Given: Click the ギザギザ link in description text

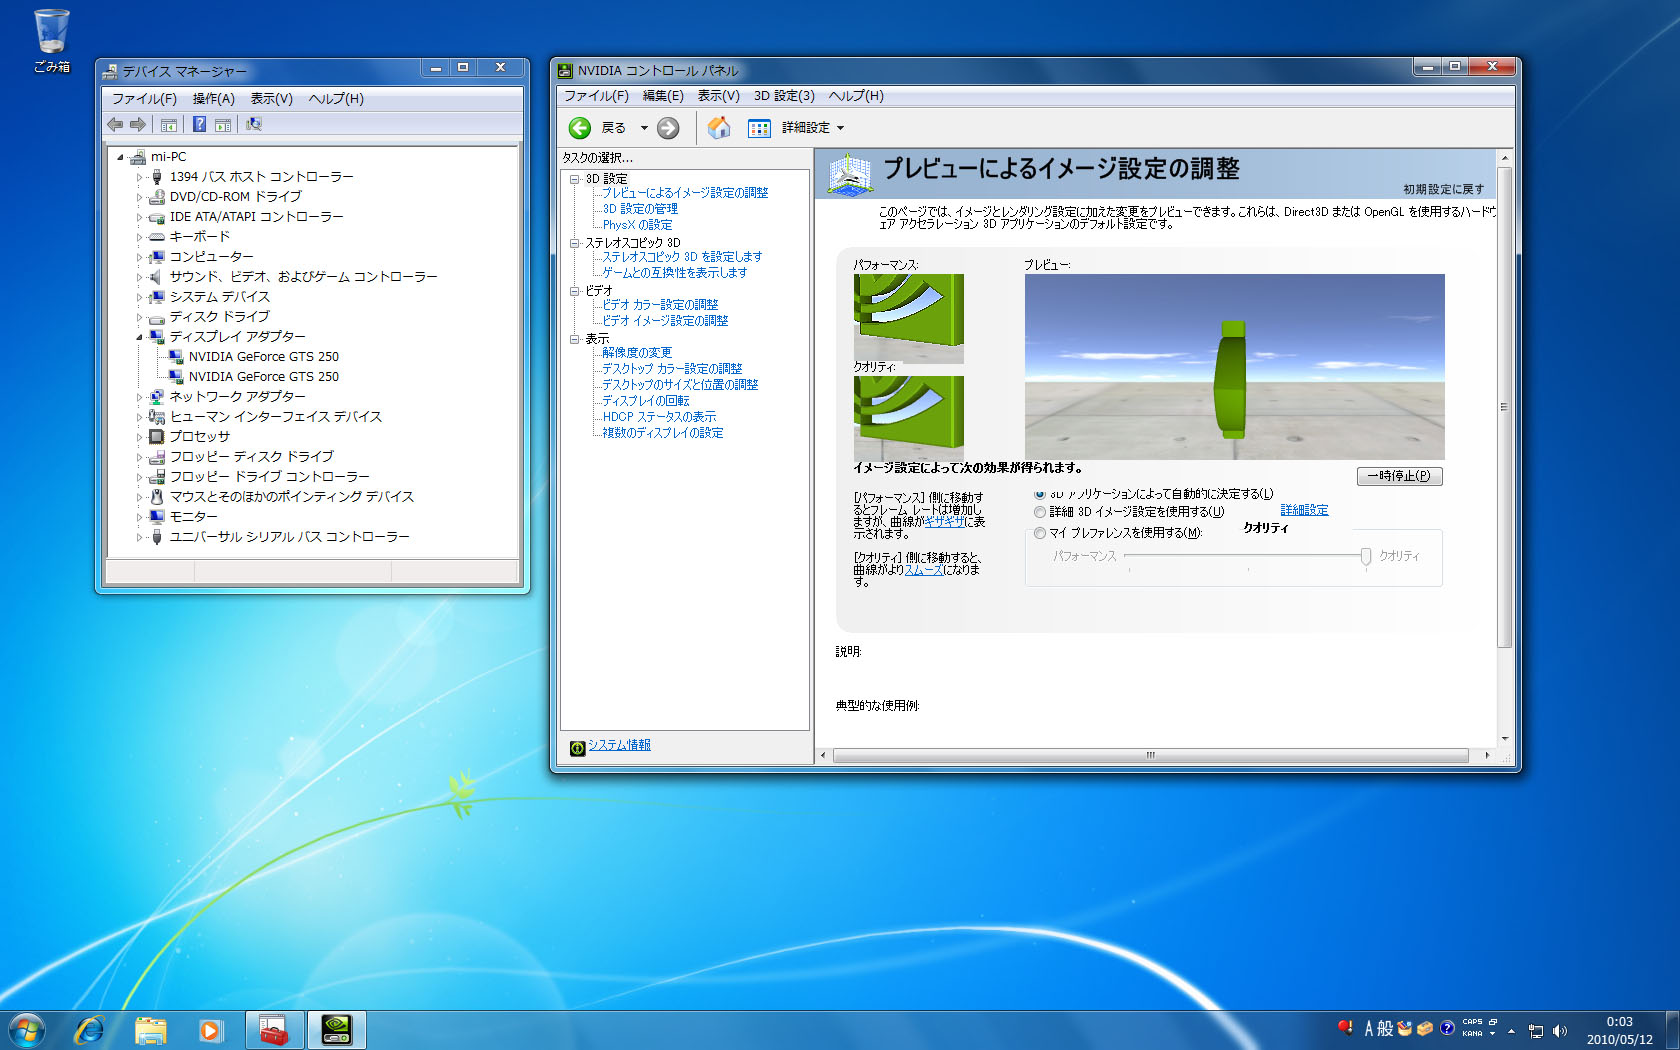Looking at the screenshot, I should coord(944,522).
